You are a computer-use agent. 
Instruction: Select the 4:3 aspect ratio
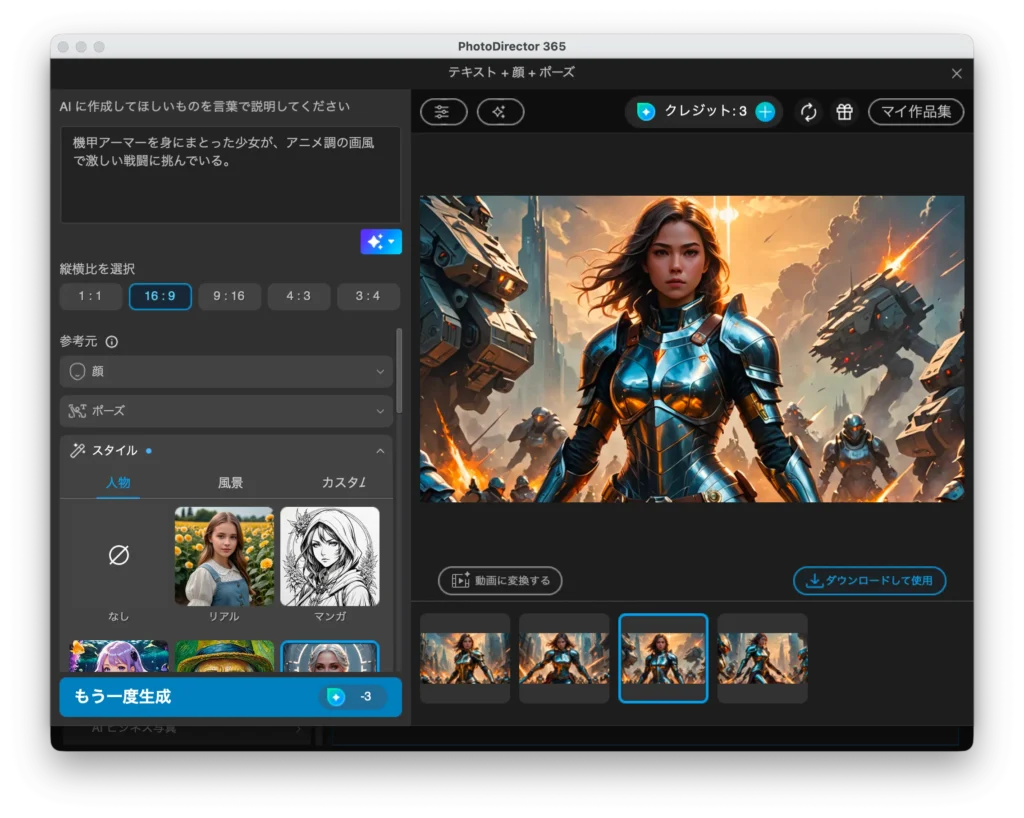click(299, 296)
